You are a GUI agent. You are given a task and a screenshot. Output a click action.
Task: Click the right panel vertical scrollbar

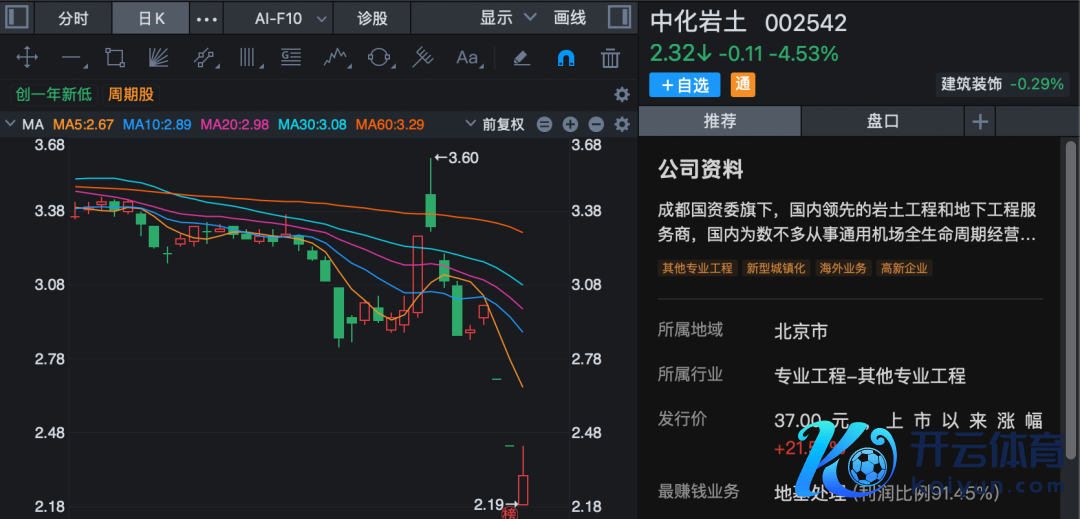point(1071,220)
